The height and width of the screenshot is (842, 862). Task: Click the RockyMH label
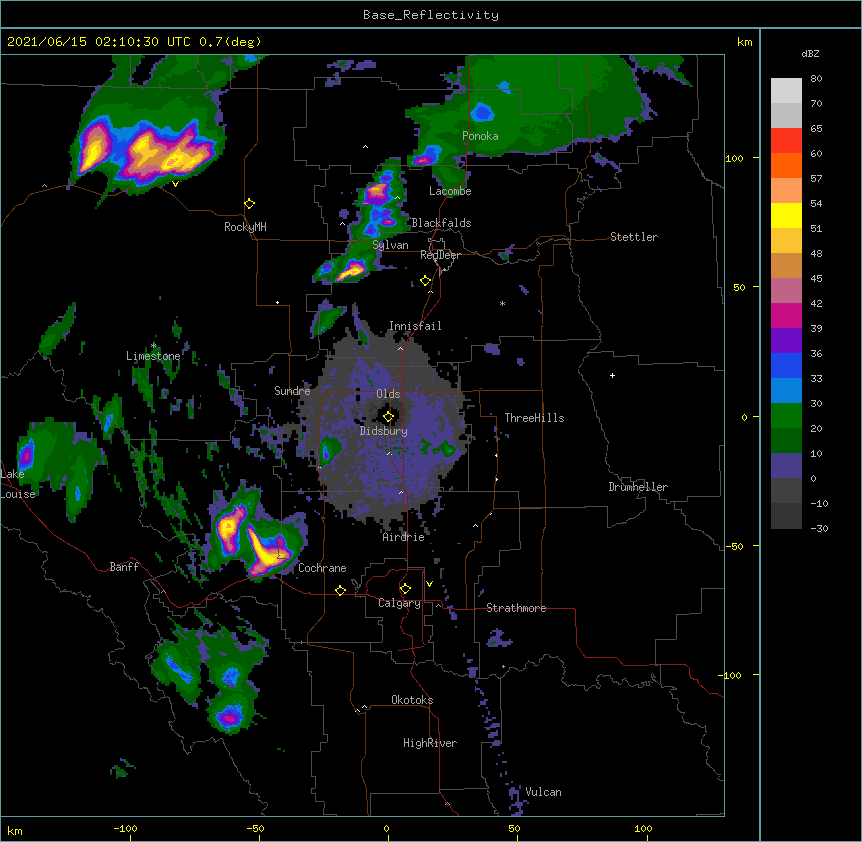tap(245, 227)
